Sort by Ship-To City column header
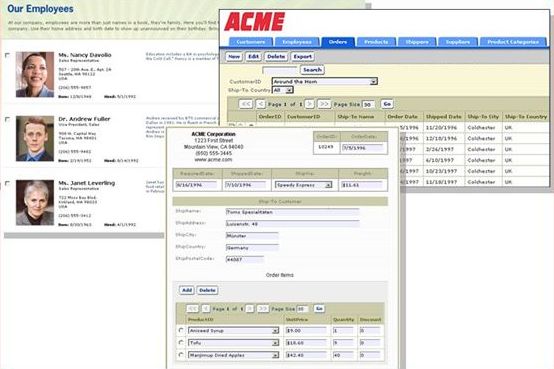This screenshot has height=369, width=554. pyautogui.click(x=483, y=117)
